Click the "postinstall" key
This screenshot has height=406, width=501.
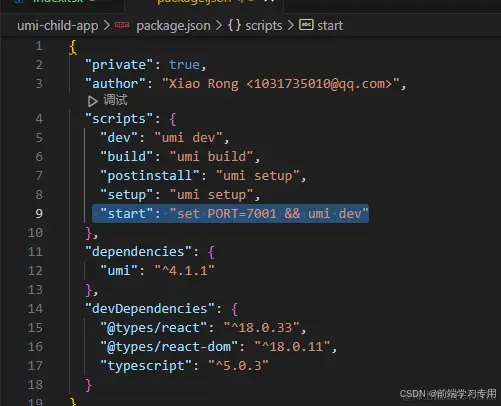[x=150, y=176]
